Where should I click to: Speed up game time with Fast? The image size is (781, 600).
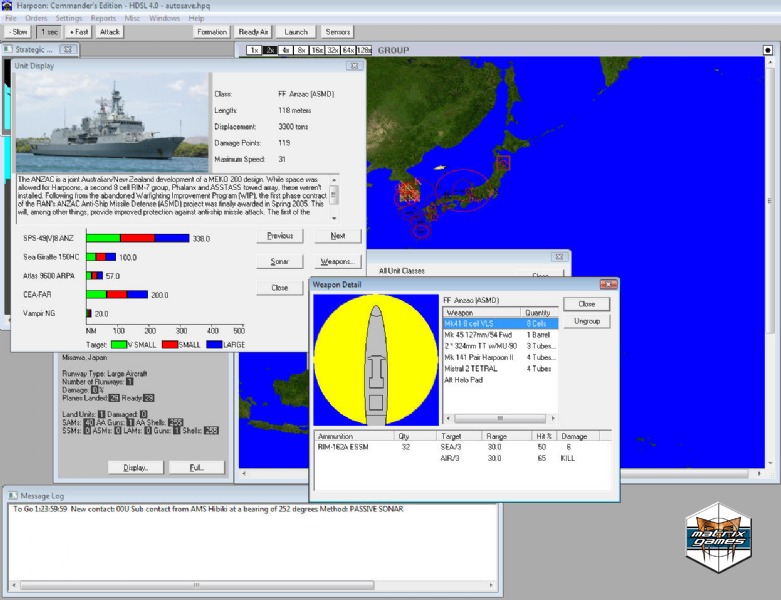click(78, 32)
